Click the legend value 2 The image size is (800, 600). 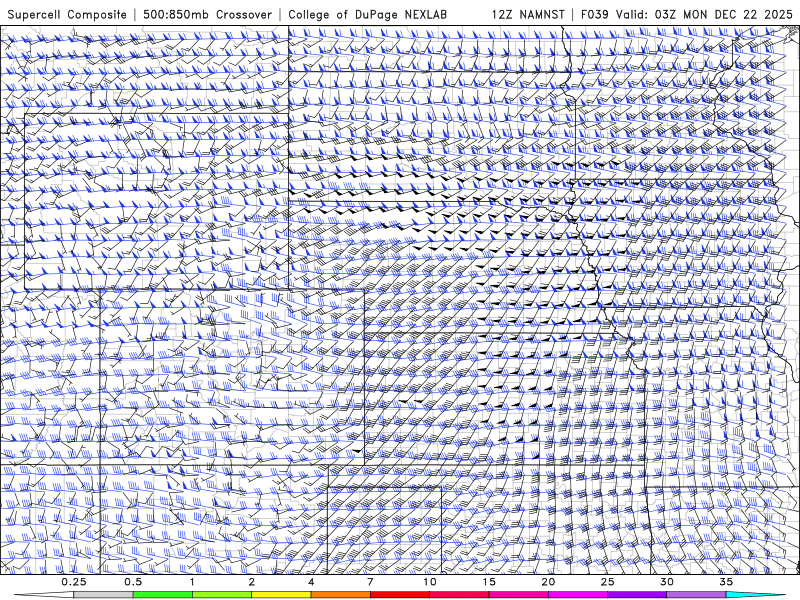click(x=252, y=582)
